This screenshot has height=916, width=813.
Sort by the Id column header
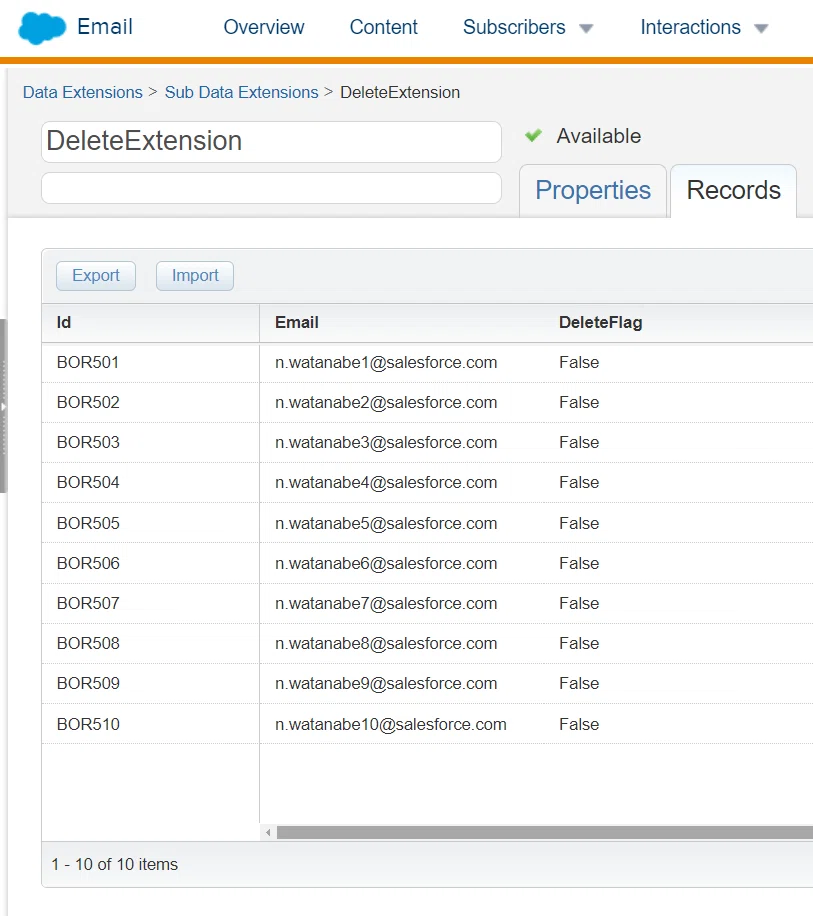(151, 322)
